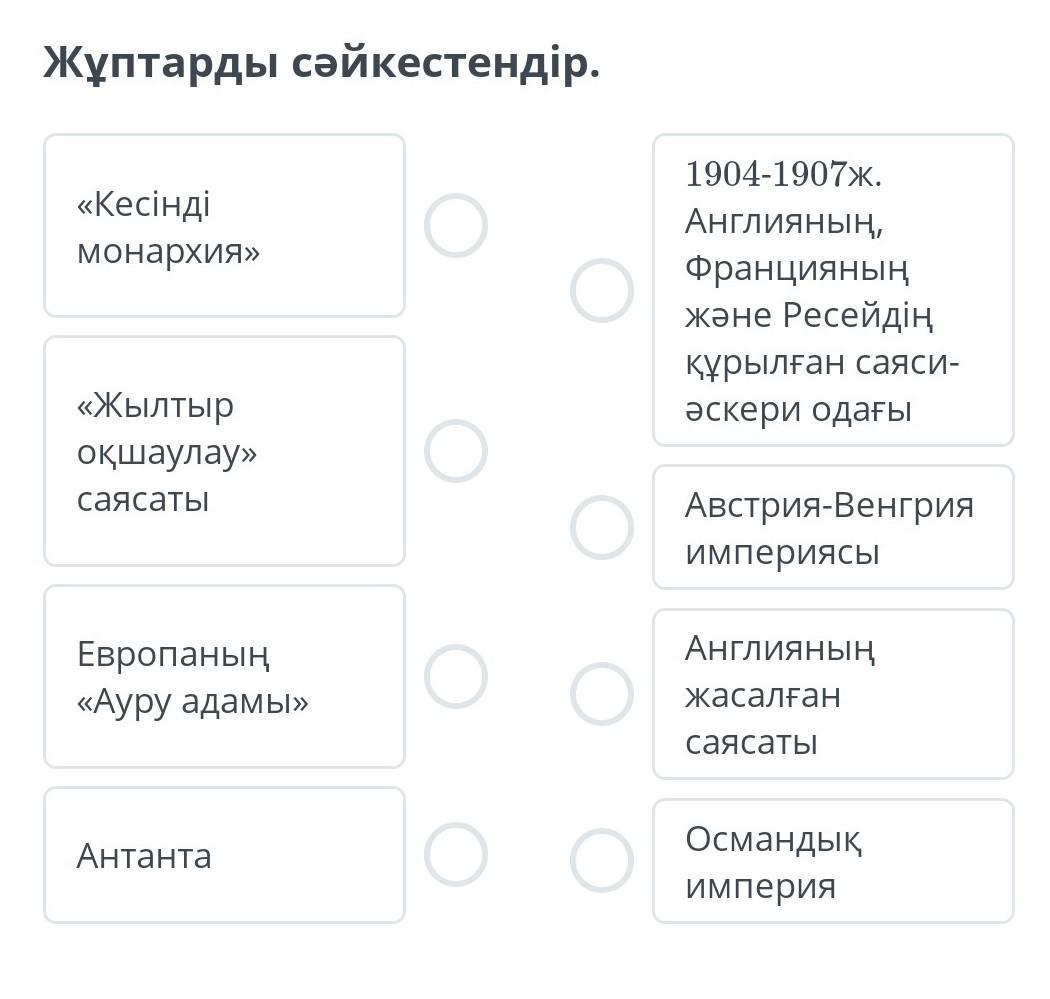Viewport: 1050px width, 999px height.
Task: Click the Австрия-Венгрия империясы answer card
Action: pos(833,527)
